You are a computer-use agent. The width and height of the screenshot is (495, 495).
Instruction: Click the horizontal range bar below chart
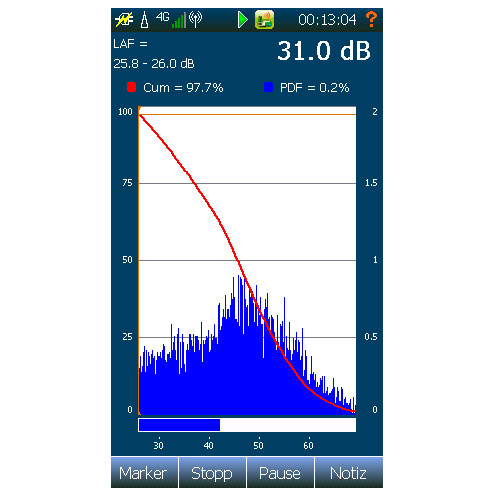pos(247,425)
